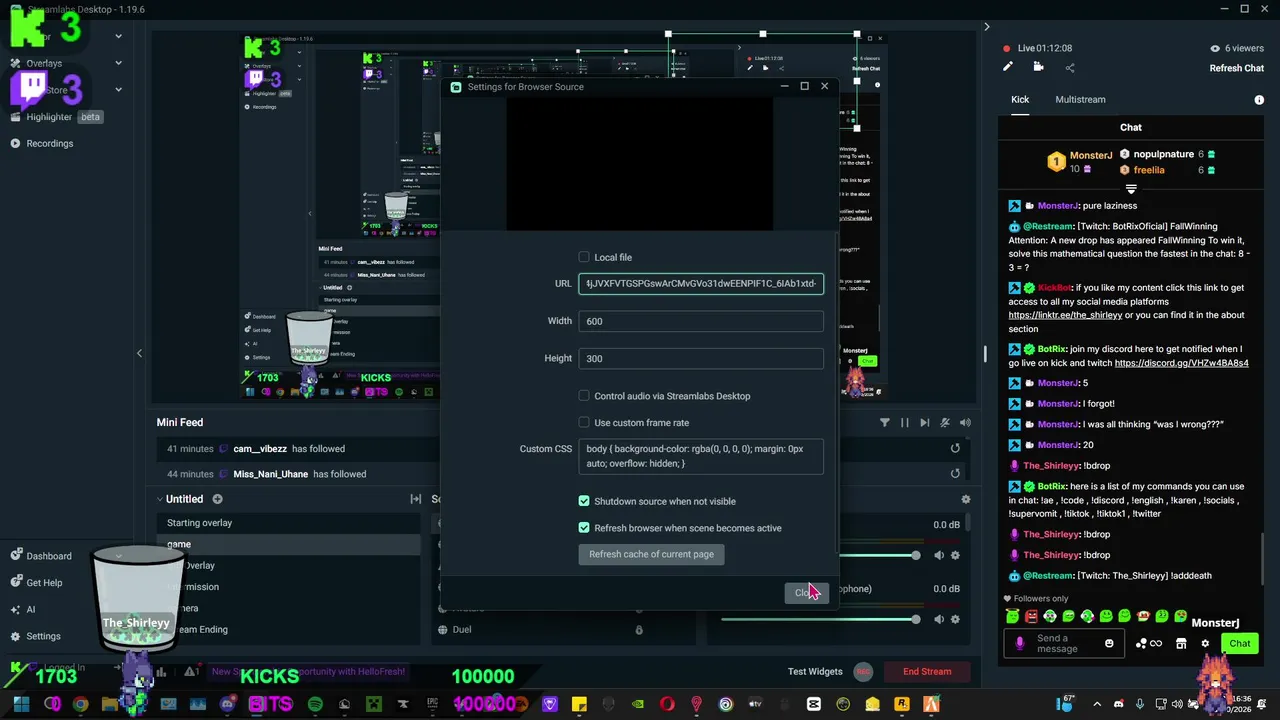The width and height of the screenshot is (1280, 720).
Task: Adjust the microphone volume slider
Action: point(820,619)
